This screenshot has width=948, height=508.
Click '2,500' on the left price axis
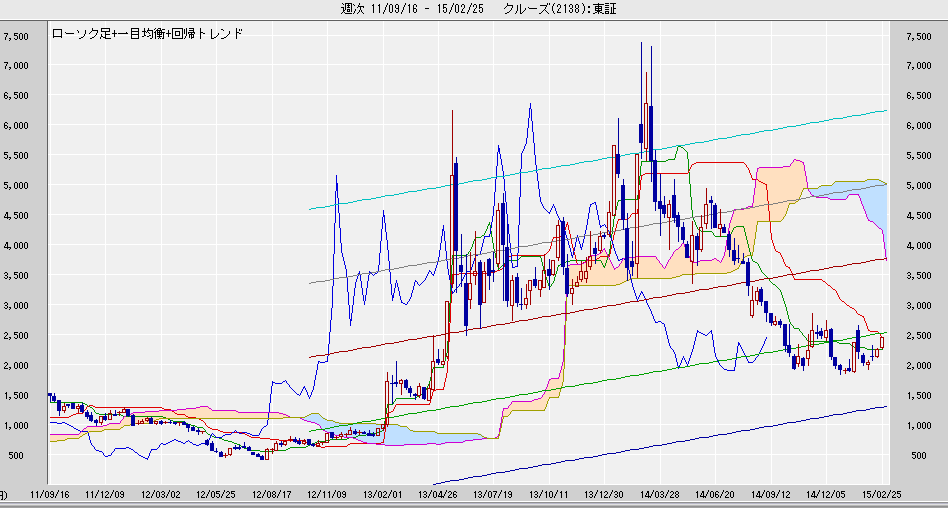pos(16,336)
